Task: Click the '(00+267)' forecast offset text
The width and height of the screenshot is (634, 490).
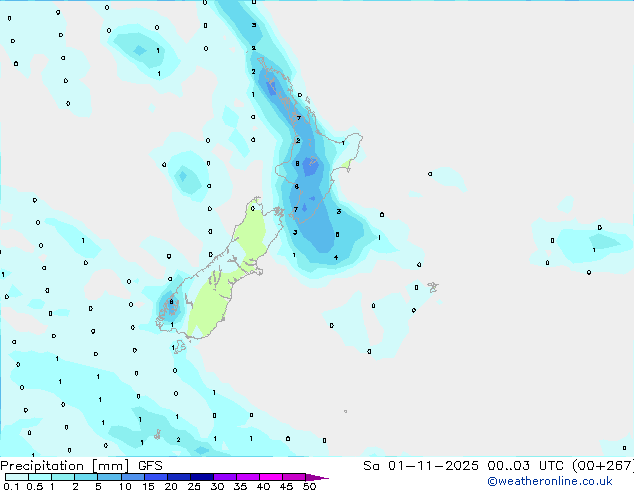Action: [x=603, y=466]
